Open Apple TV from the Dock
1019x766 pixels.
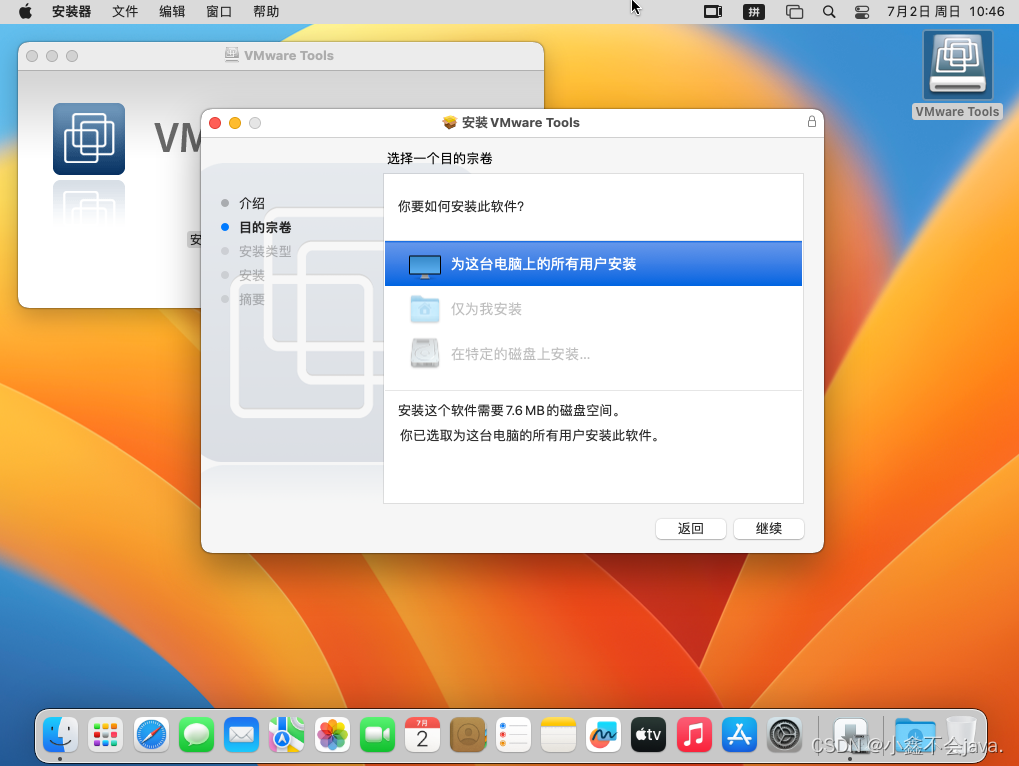pos(649,735)
